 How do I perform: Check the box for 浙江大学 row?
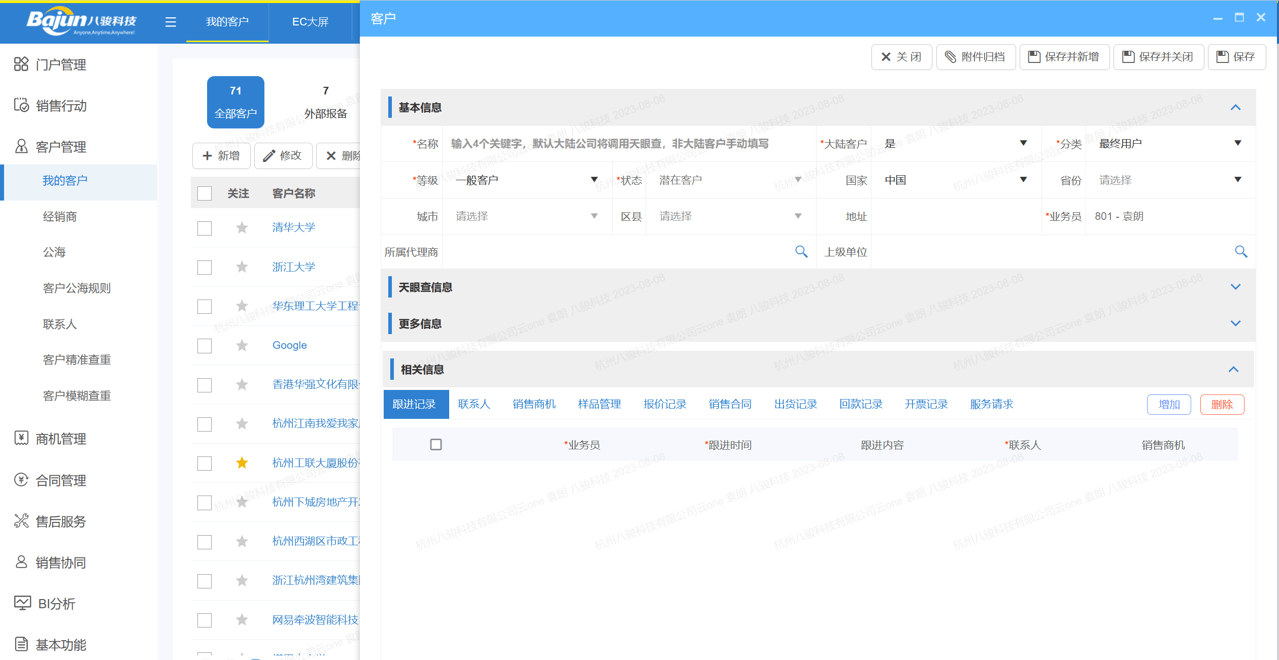click(205, 268)
